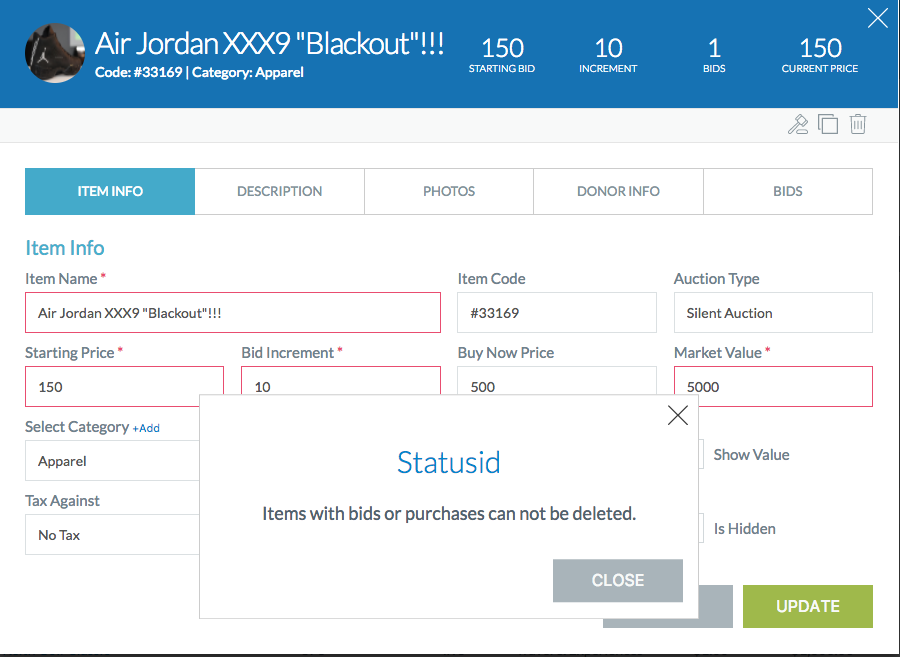Click the Starting Price field
900x657 pixels.
pos(125,386)
